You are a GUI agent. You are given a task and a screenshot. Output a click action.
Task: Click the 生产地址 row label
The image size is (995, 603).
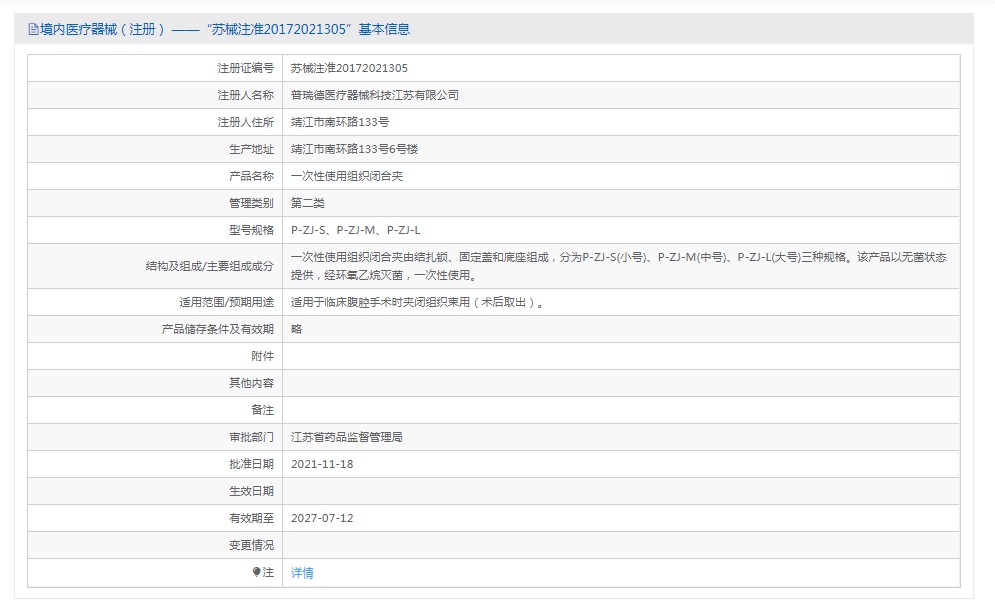pos(251,149)
